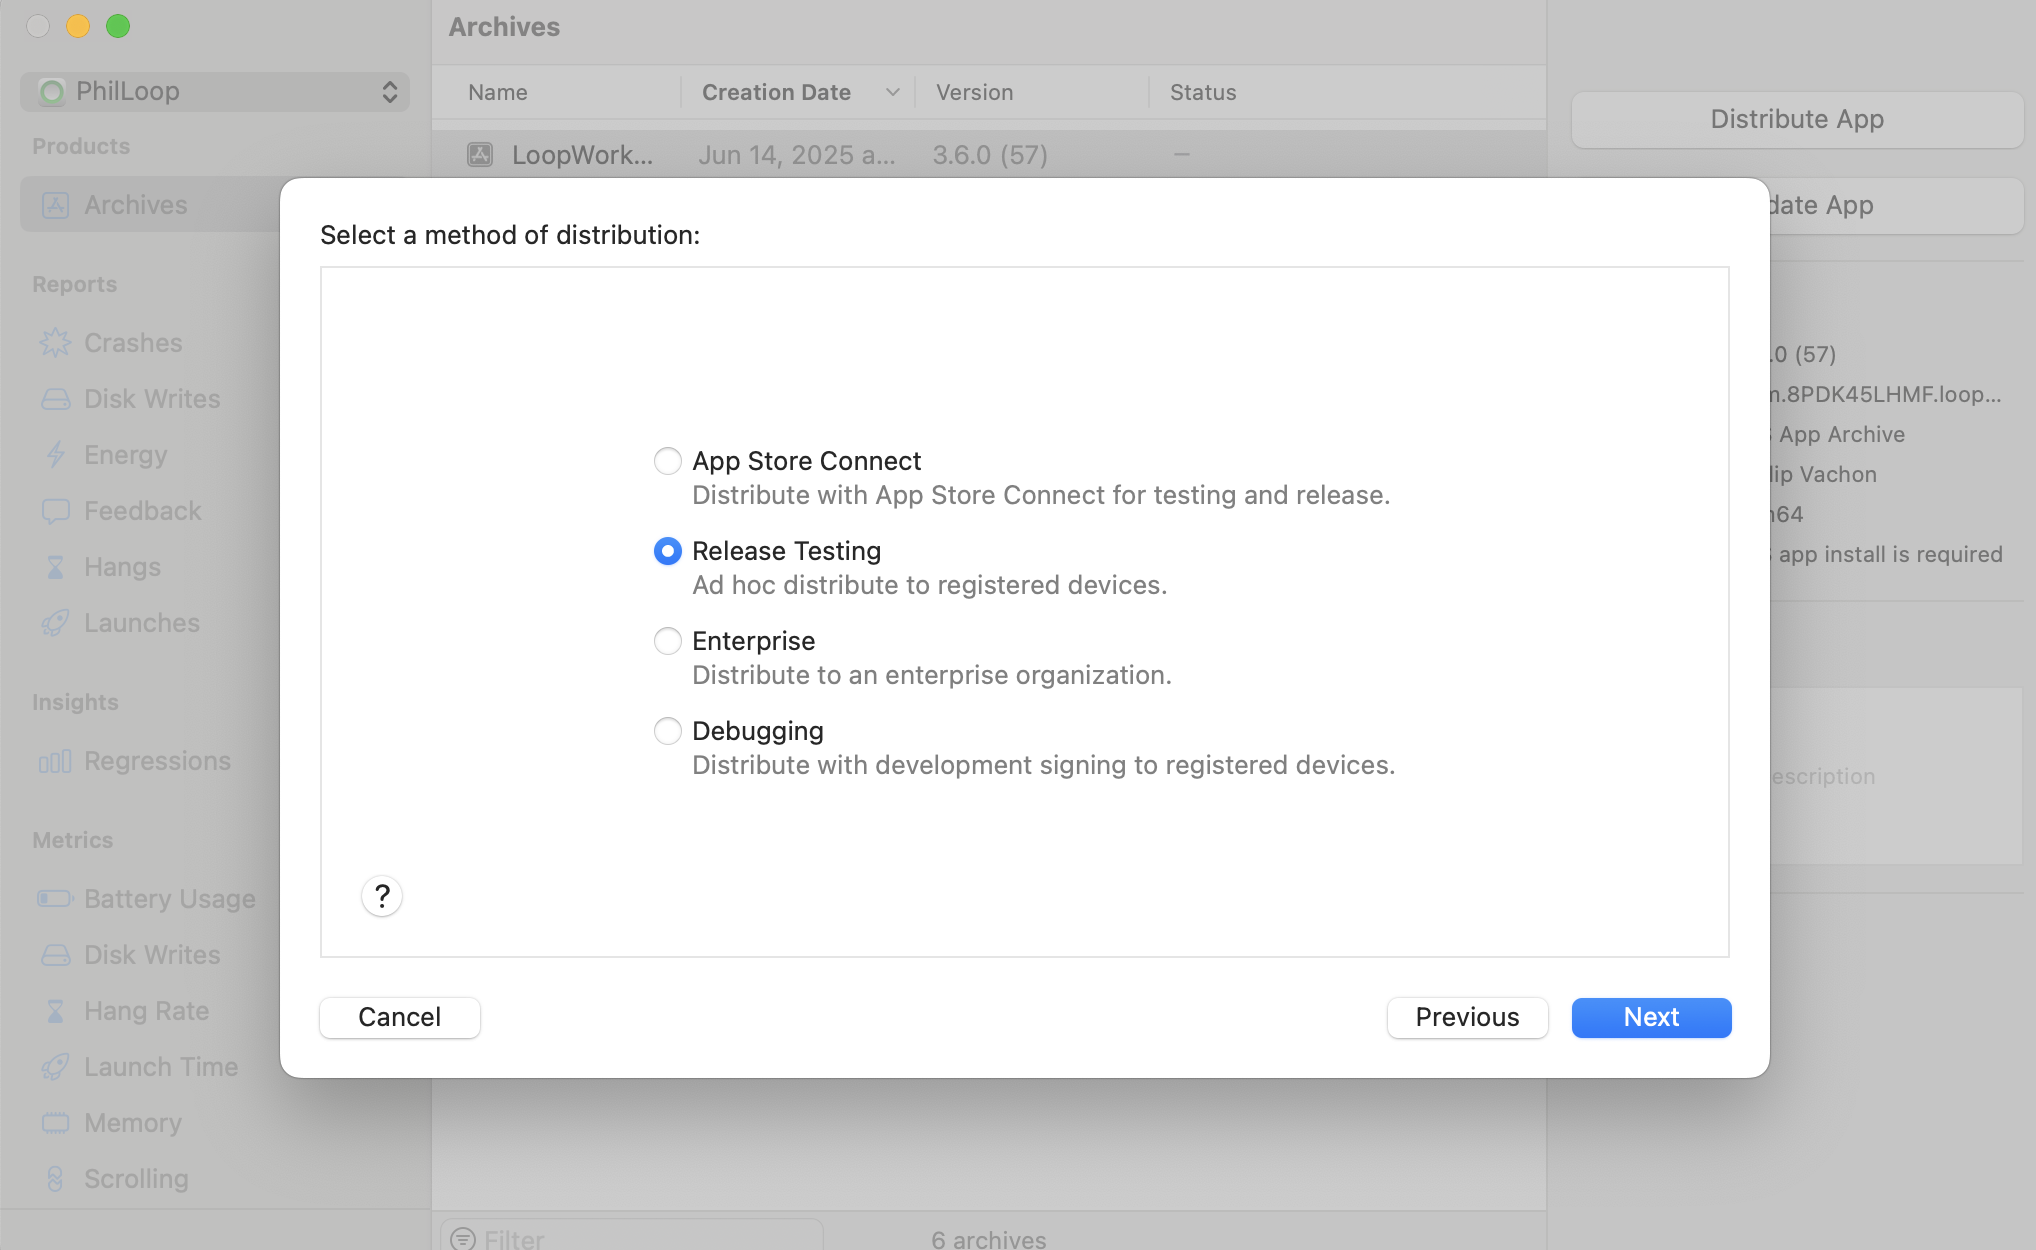Click the Launch Time rocket icon
Screen dimensions: 2036x1250
55,1067
